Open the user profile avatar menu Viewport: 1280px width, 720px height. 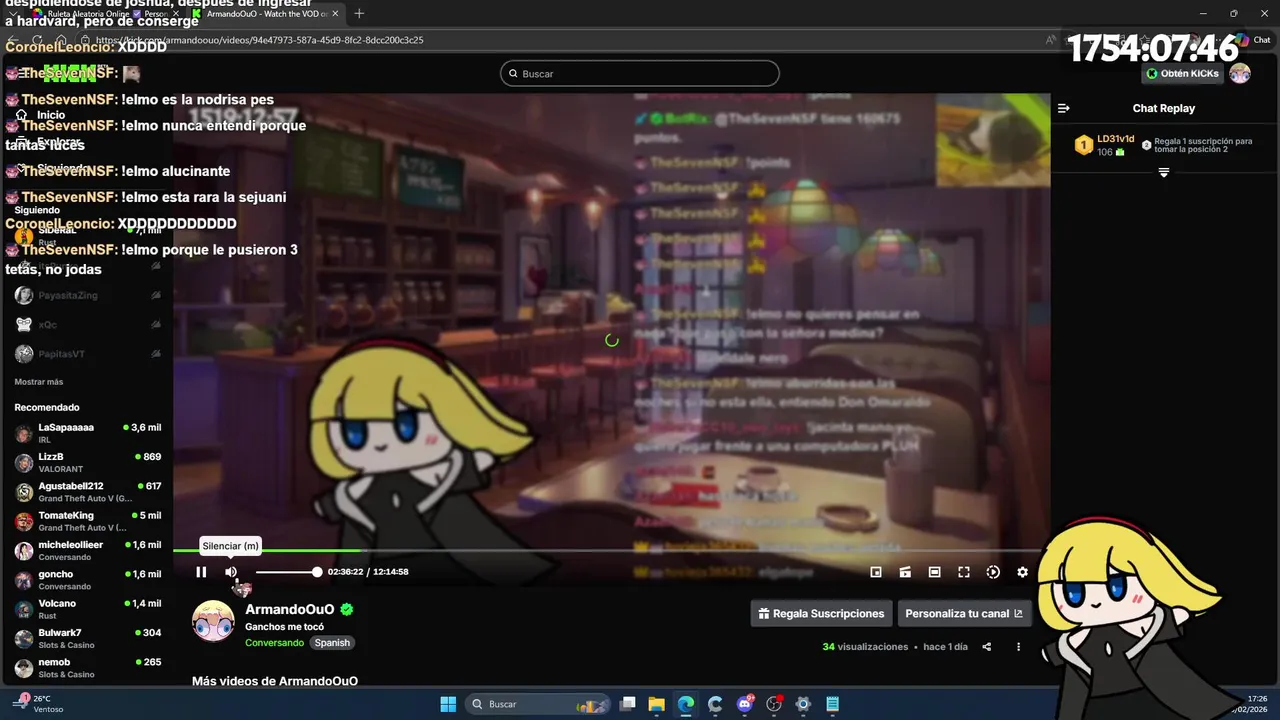tap(1240, 73)
